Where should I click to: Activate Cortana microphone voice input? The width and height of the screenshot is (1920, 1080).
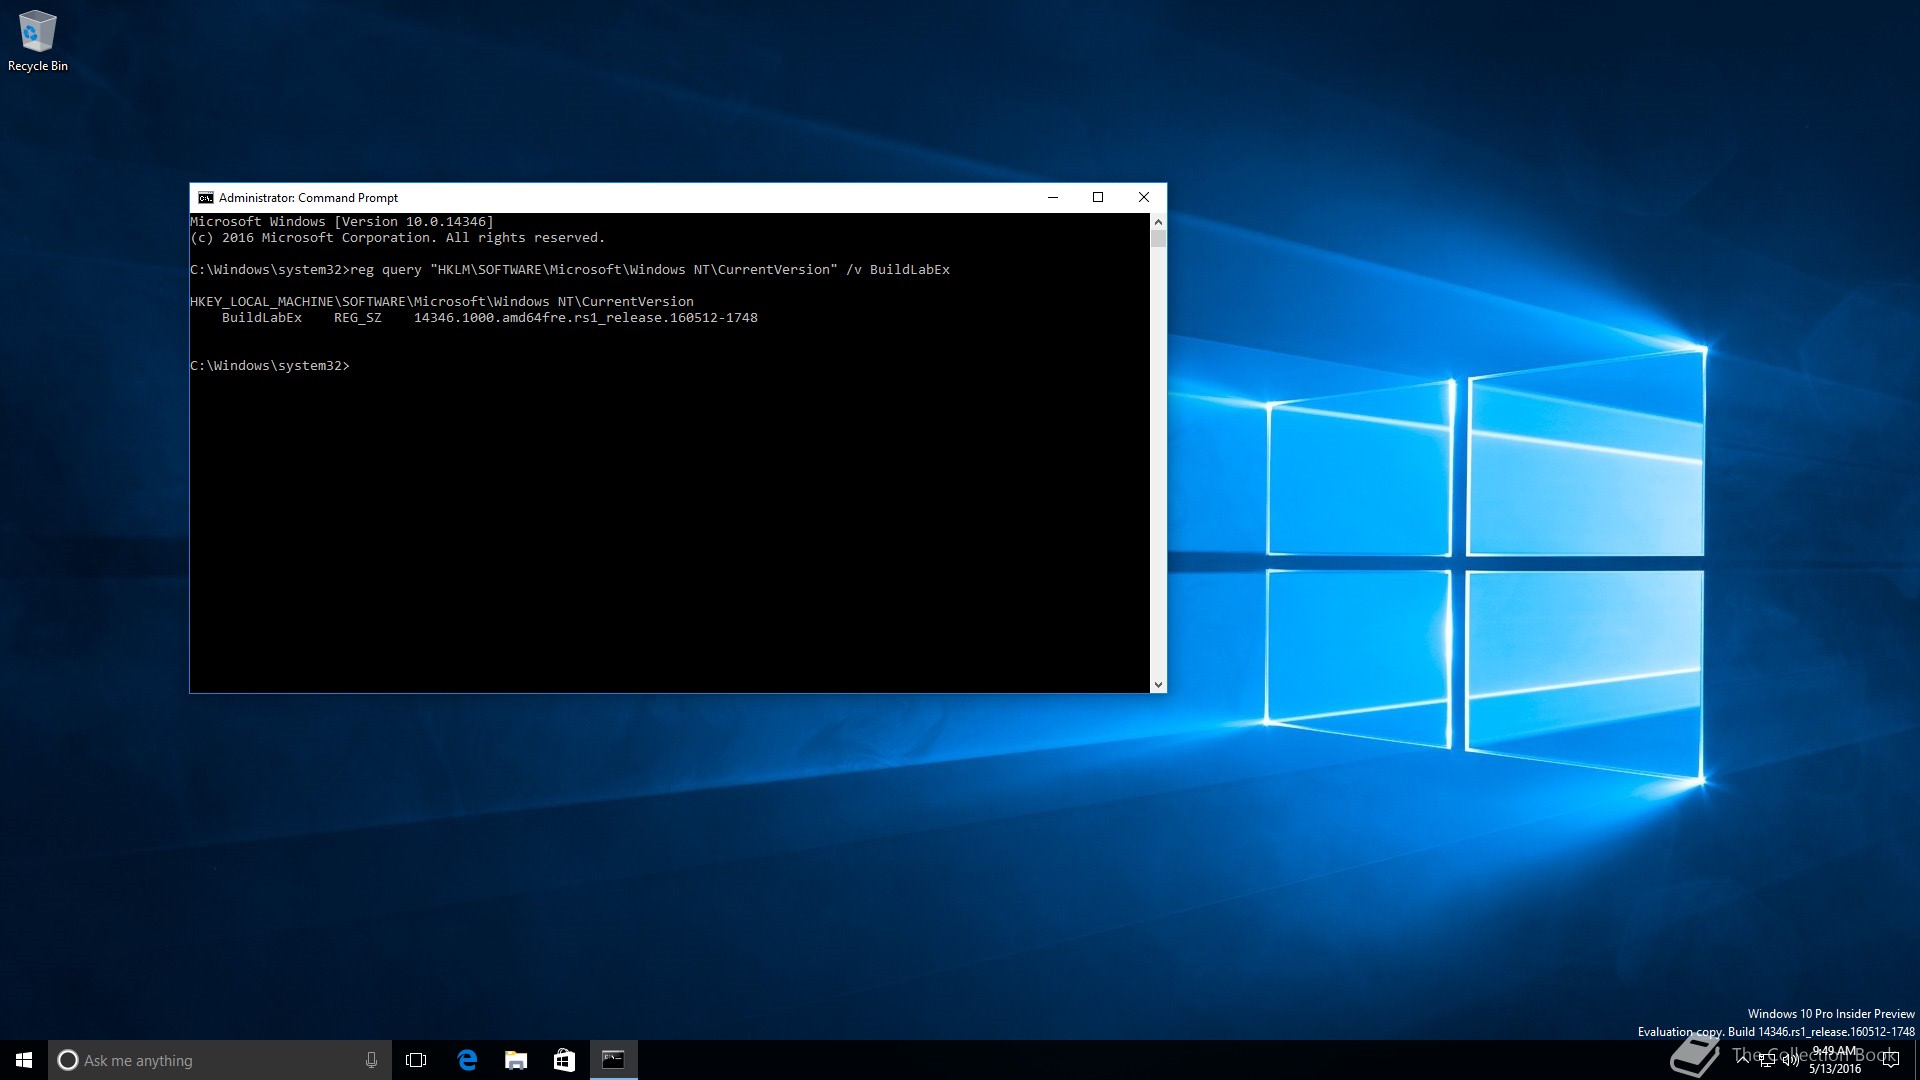coord(371,1060)
